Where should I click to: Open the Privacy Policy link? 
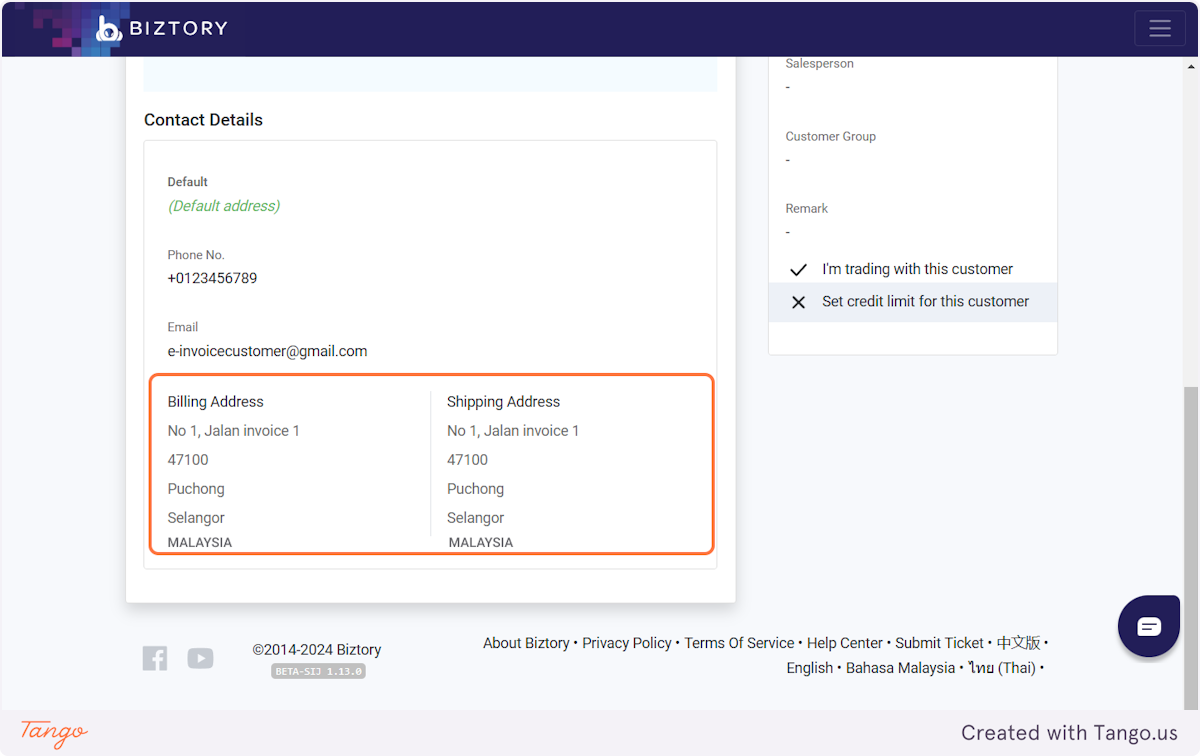click(627, 643)
